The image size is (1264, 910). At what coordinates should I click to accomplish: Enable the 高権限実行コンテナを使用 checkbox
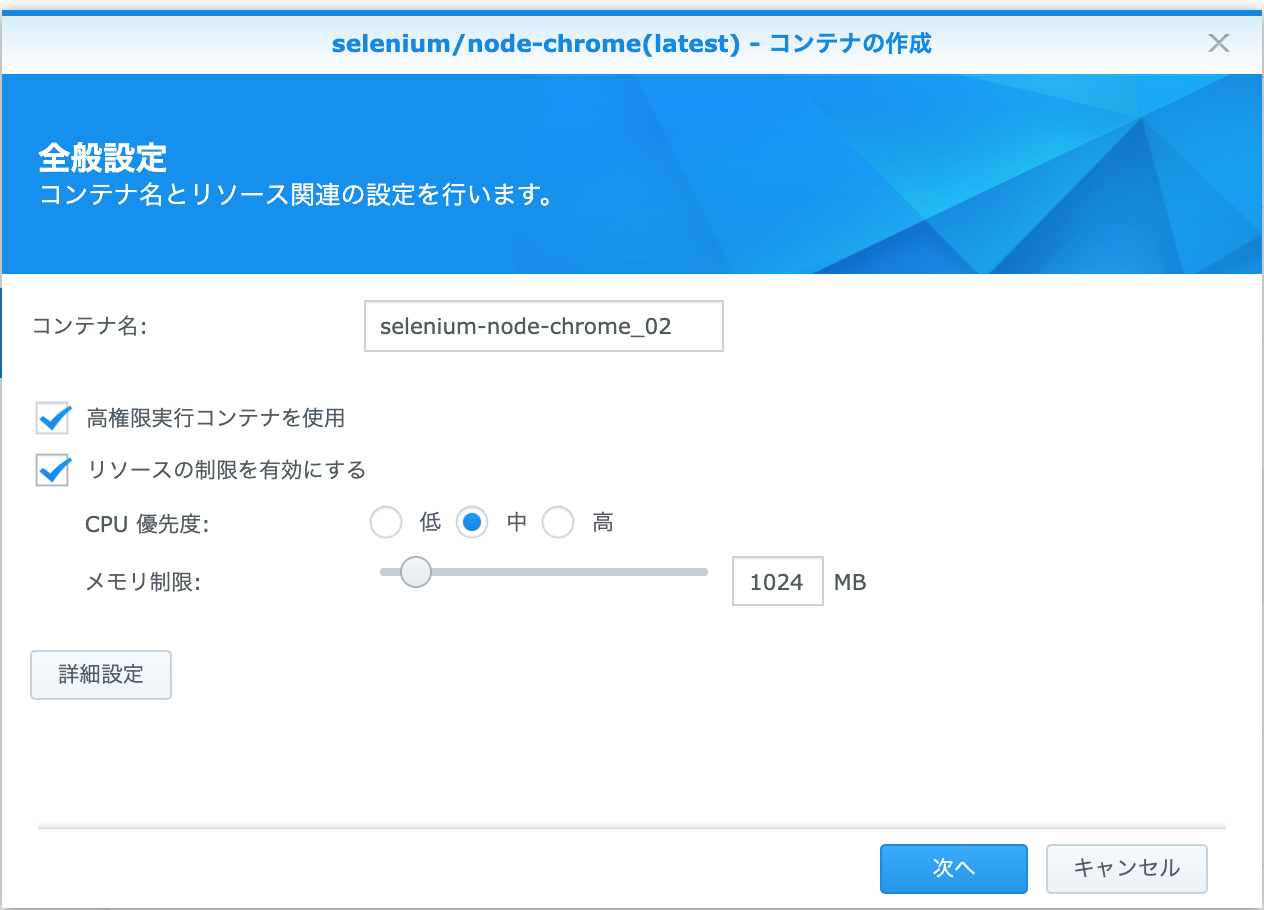click(52, 418)
